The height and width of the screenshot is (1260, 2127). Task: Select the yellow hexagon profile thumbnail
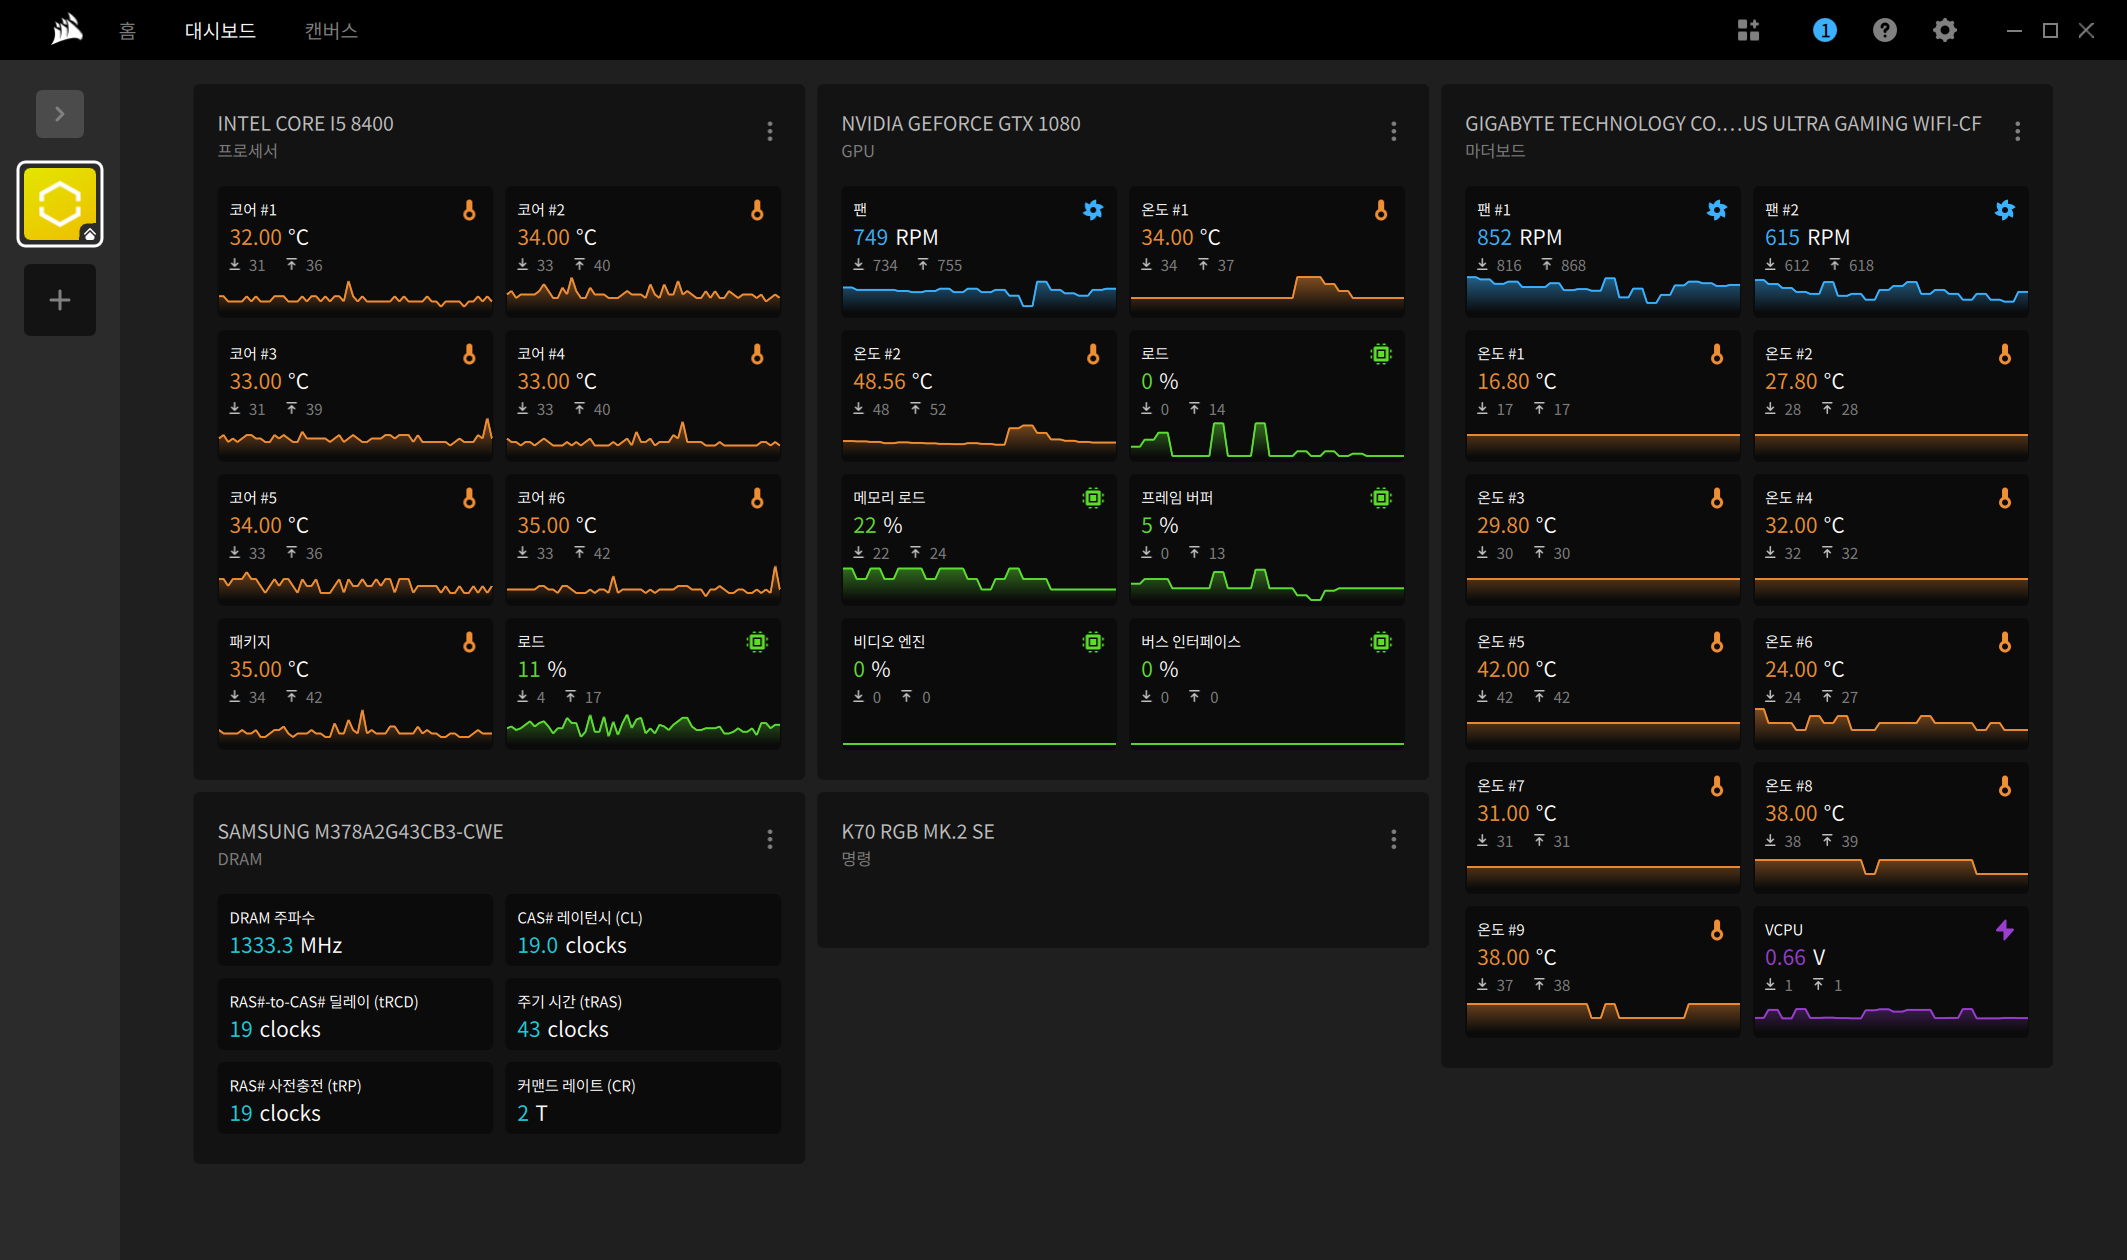[60, 204]
